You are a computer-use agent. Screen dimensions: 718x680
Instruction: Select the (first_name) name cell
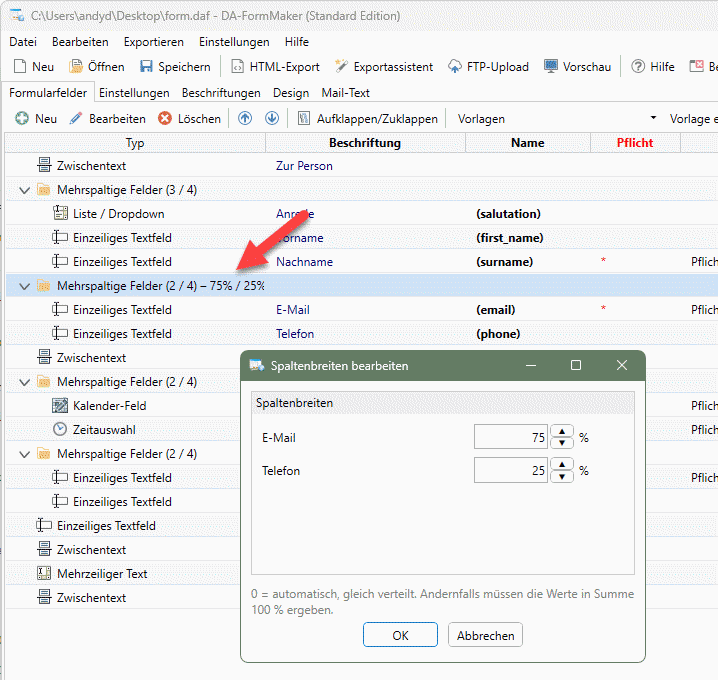[x=510, y=238]
